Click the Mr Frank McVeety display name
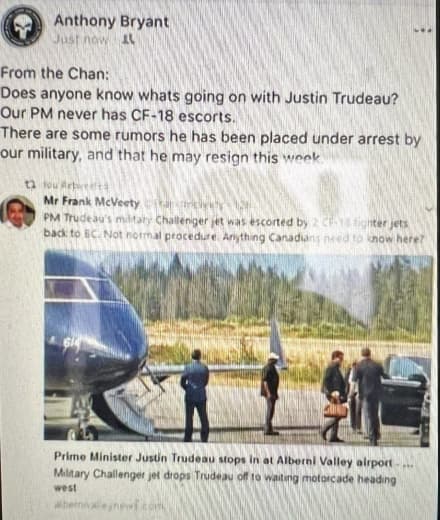 (x=92, y=202)
